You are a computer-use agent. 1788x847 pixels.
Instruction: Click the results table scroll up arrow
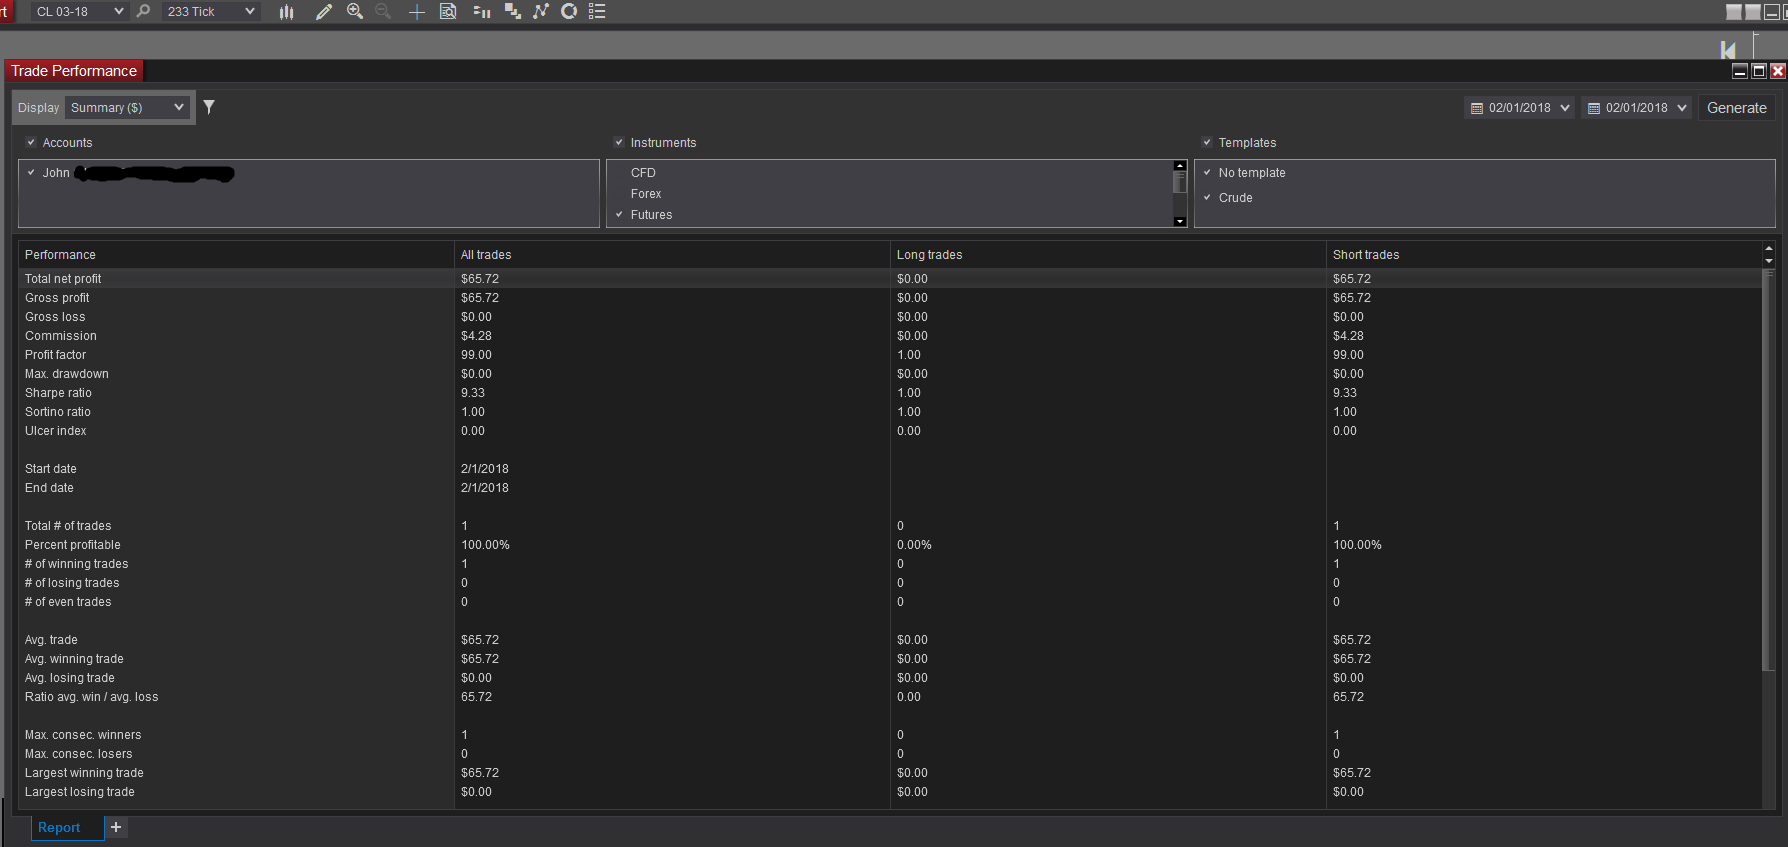1768,248
